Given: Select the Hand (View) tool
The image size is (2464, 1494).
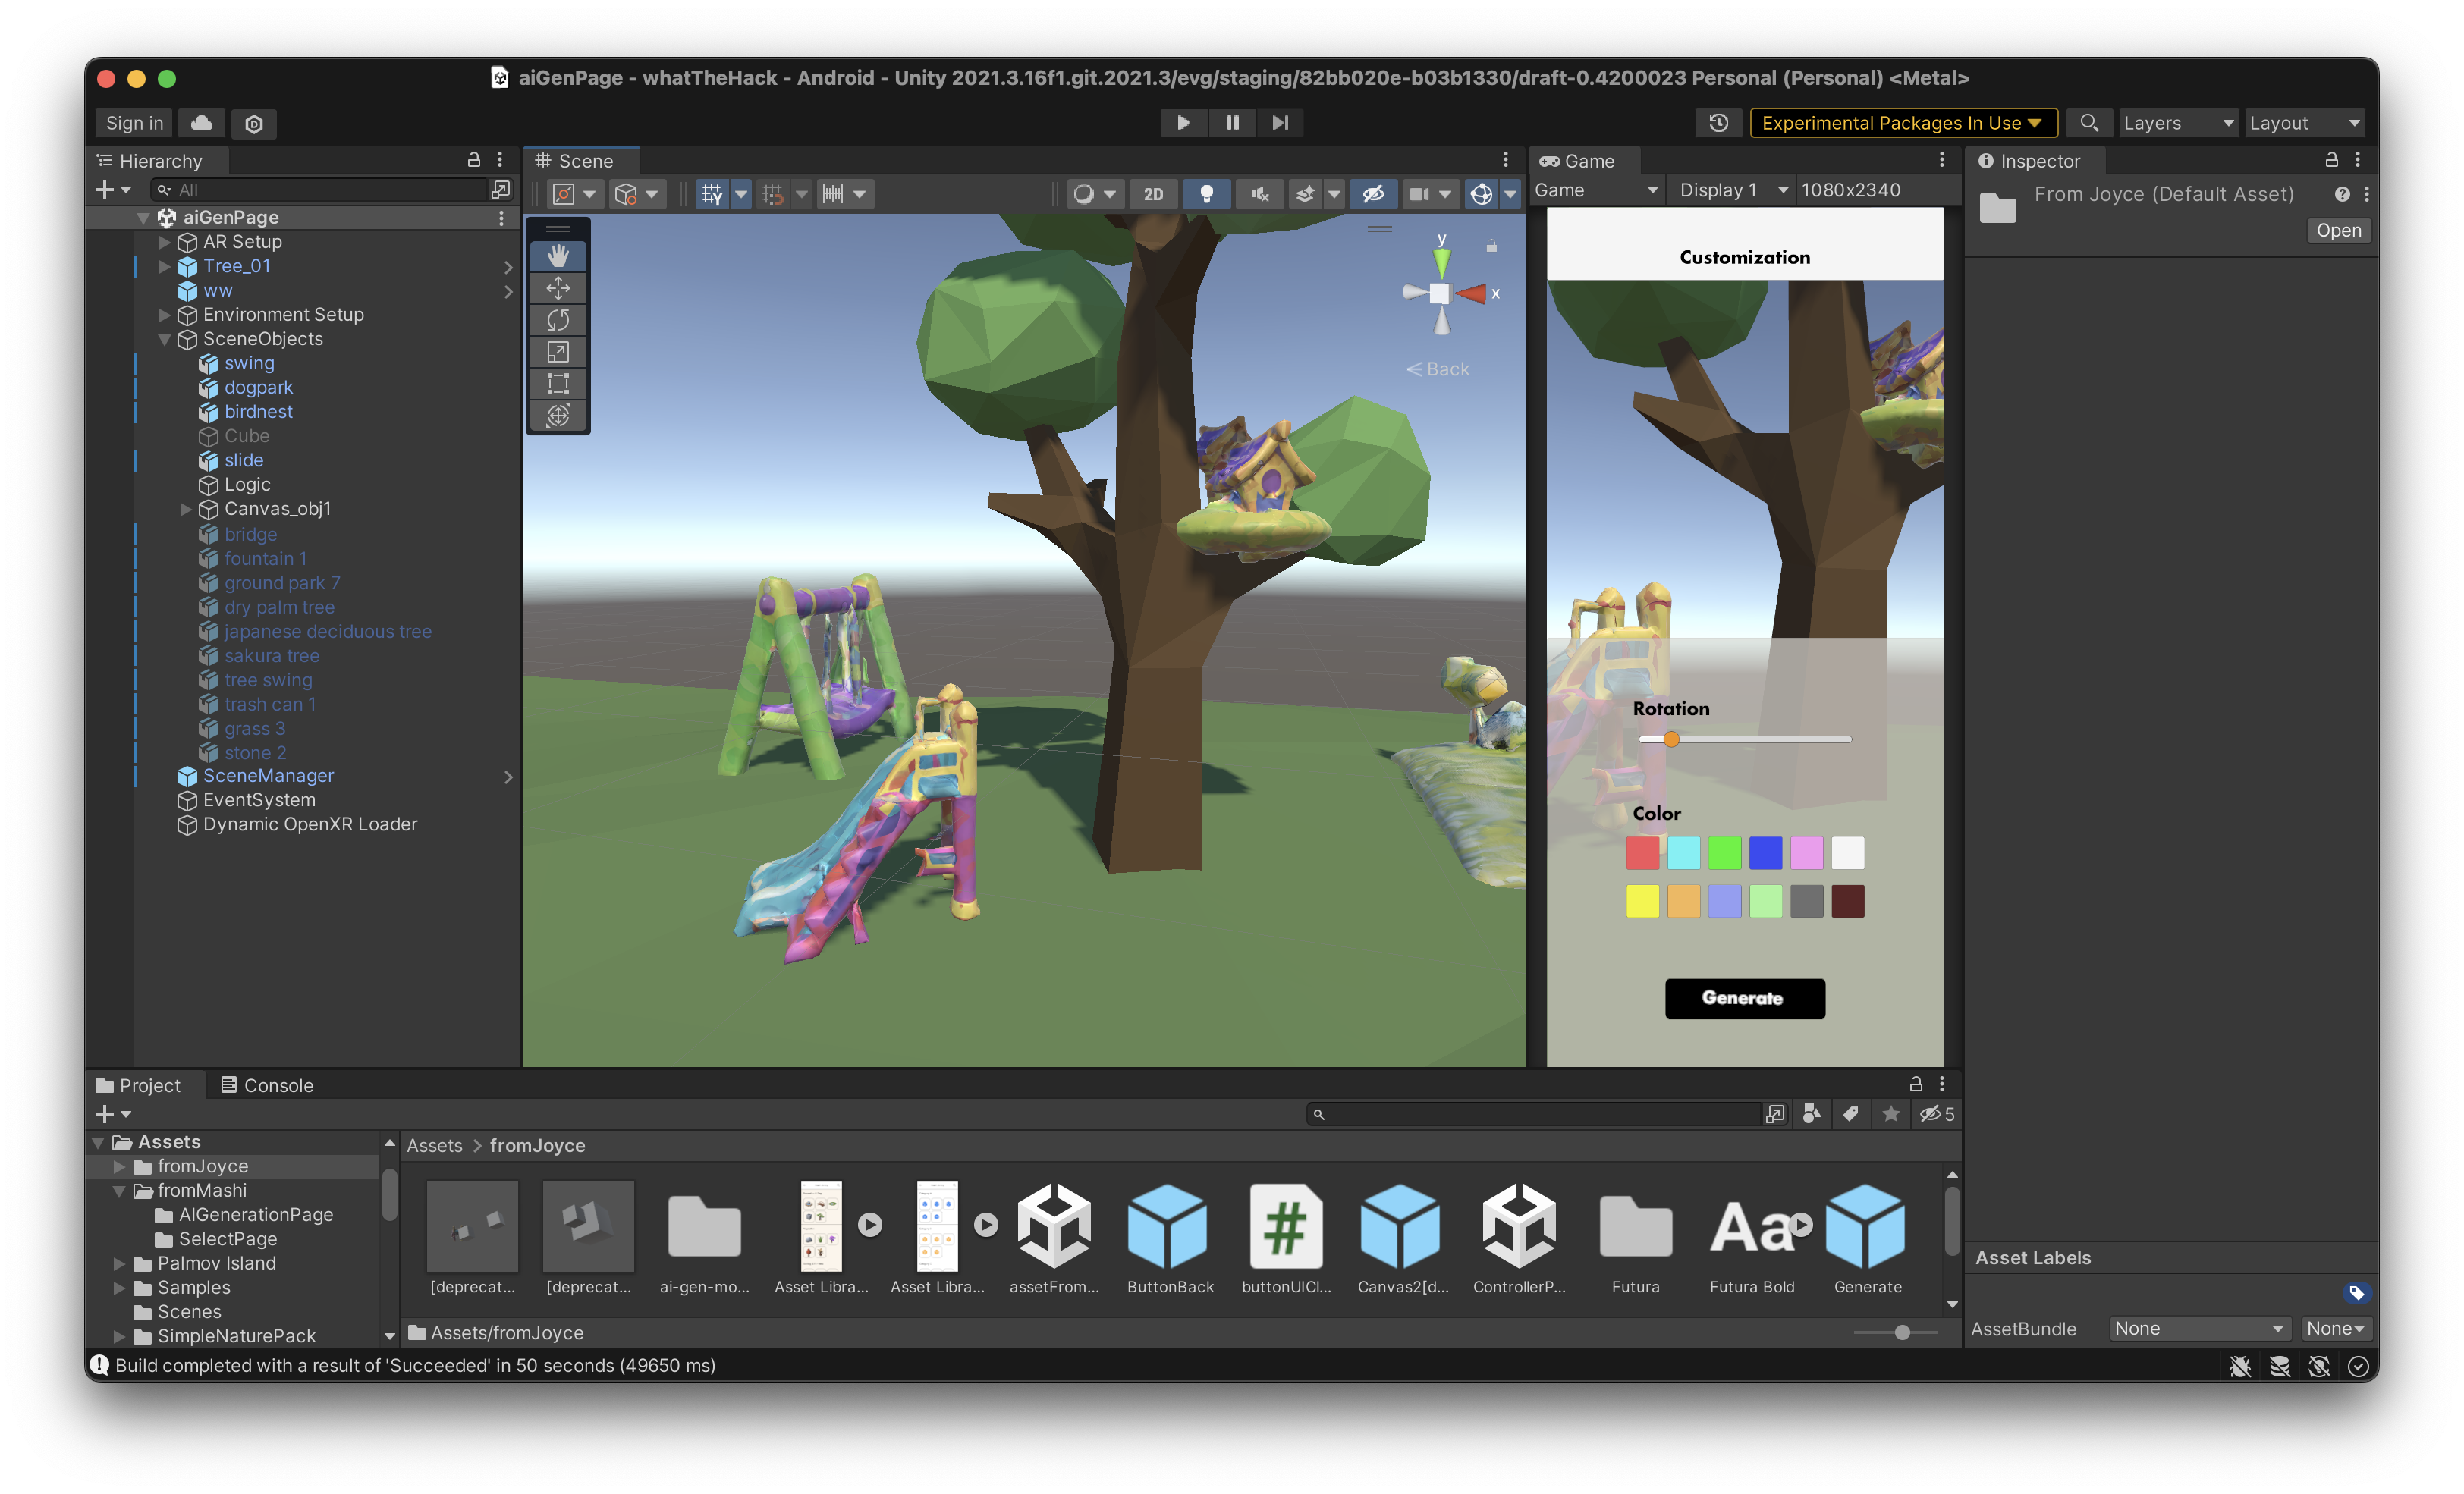Looking at the screenshot, I should 558,256.
